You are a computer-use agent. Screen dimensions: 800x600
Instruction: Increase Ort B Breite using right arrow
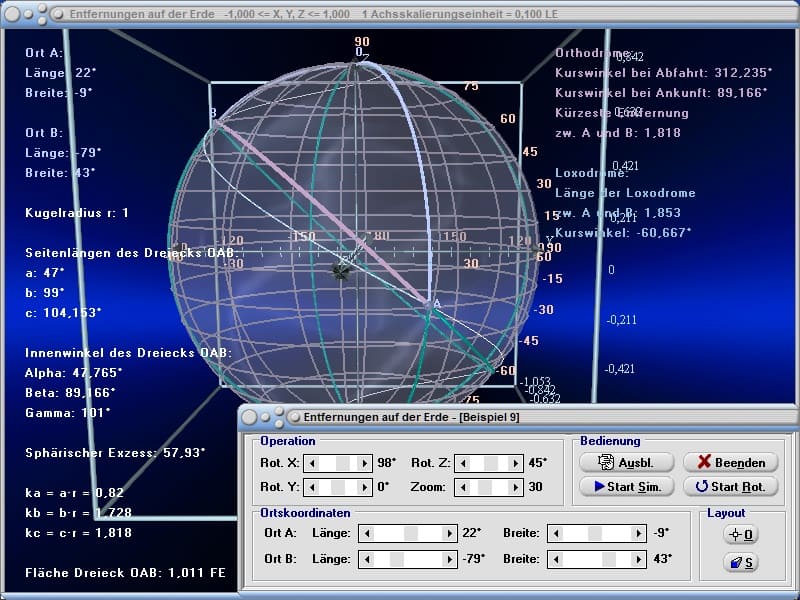click(x=638, y=559)
